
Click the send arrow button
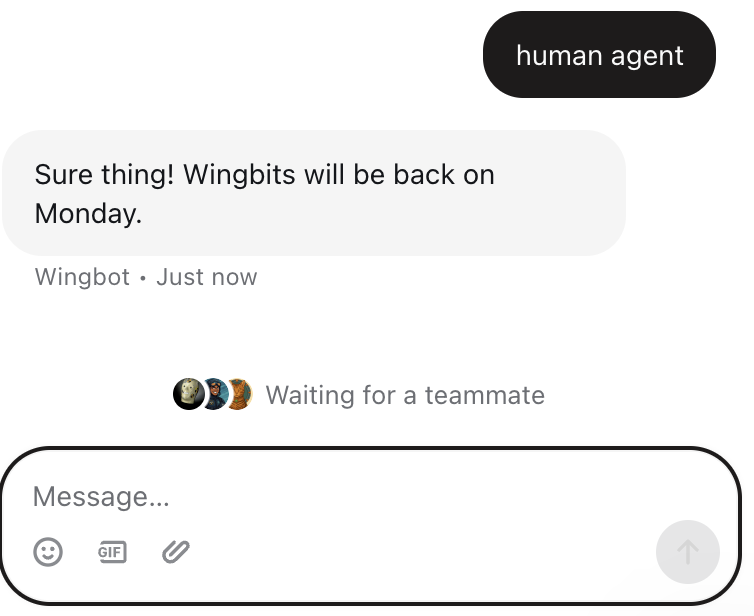coord(688,552)
